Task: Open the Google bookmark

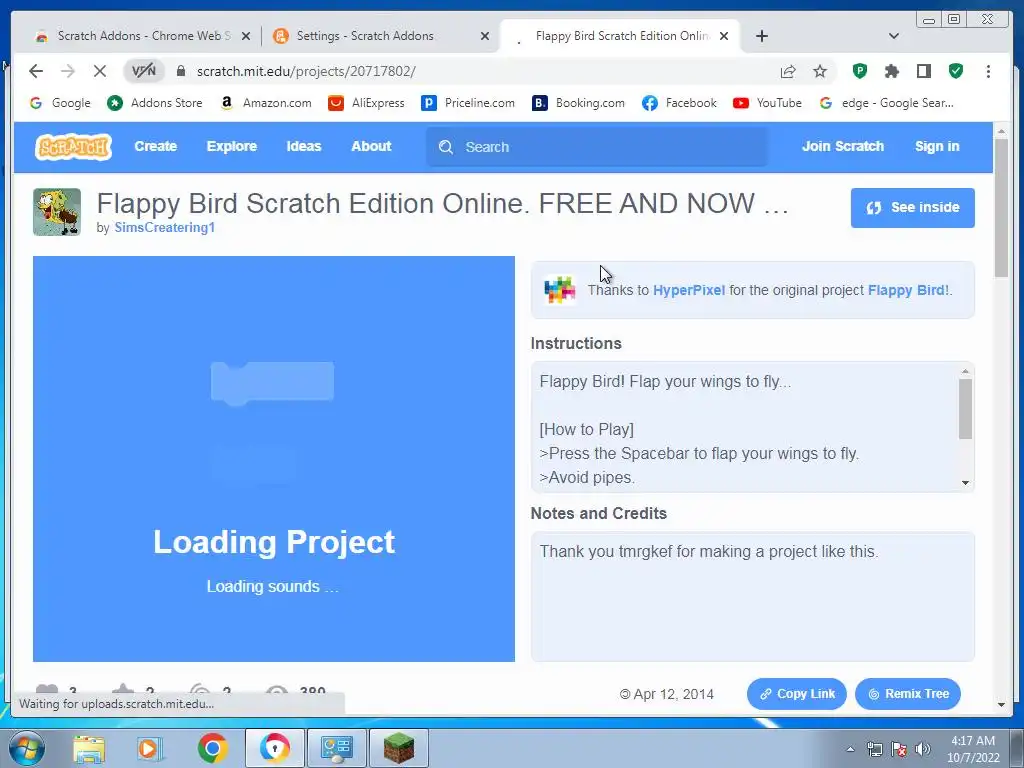Action: [60, 103]
